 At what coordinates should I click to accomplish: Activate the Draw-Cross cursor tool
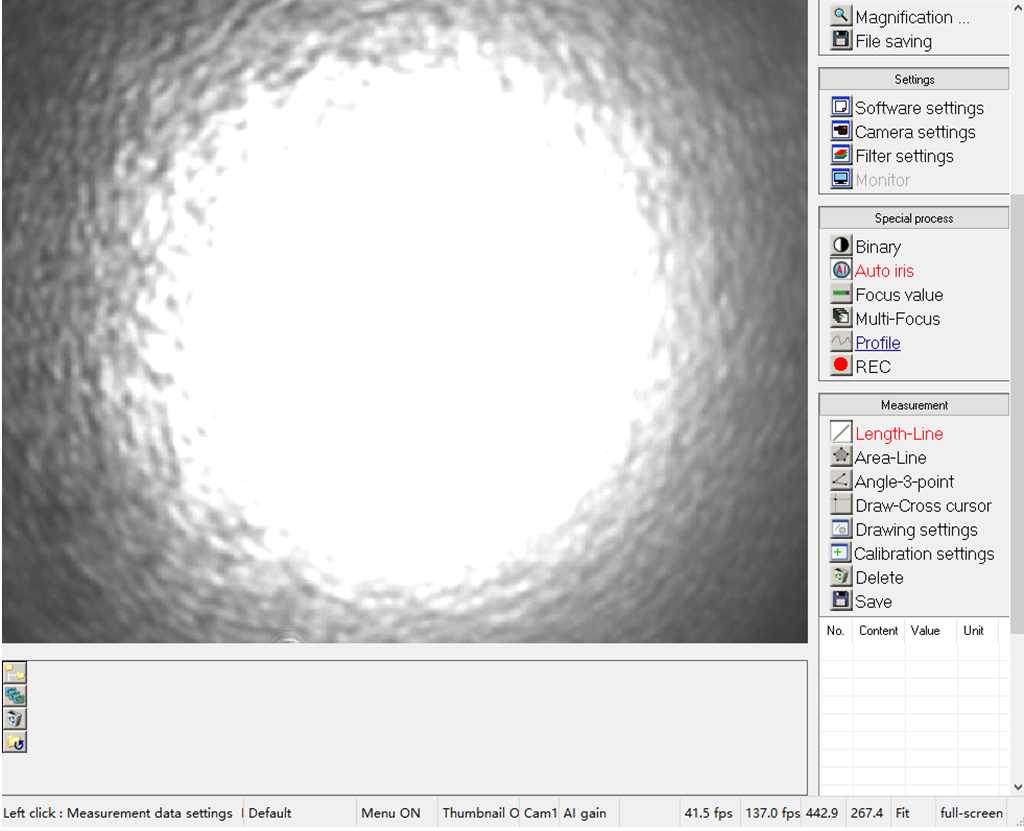pos(922,506)
